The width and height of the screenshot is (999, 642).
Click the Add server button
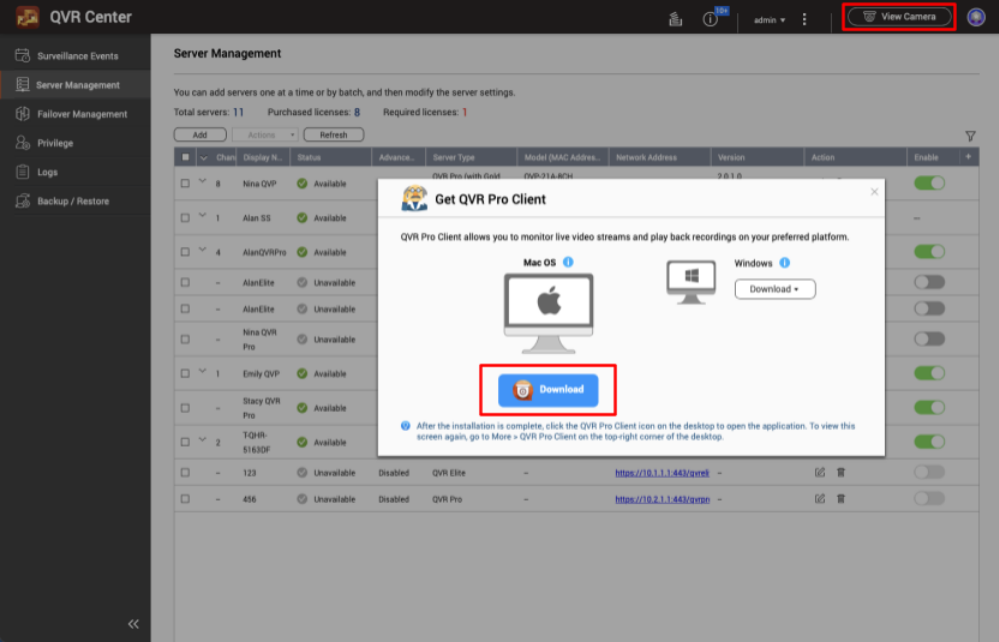[x=200, y=135]
